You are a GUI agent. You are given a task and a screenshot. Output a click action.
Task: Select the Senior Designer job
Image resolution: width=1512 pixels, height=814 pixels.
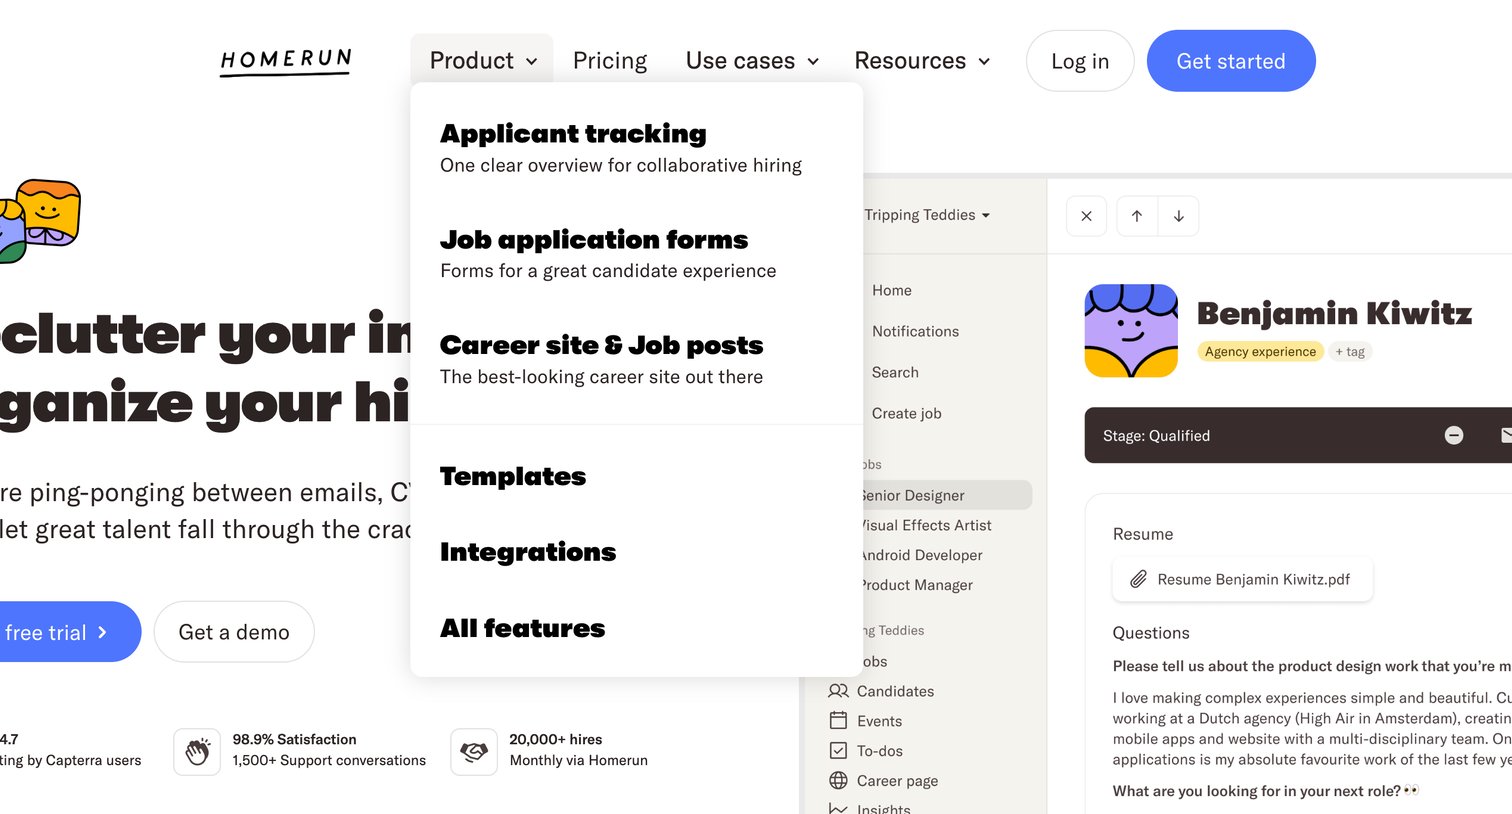[x=946, y=495]
